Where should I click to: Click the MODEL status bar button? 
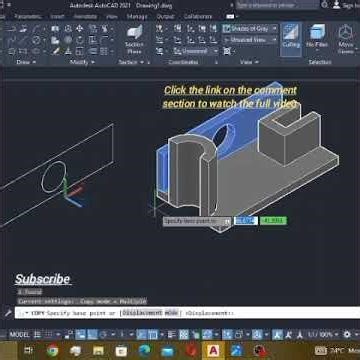(x=20, y=334)
